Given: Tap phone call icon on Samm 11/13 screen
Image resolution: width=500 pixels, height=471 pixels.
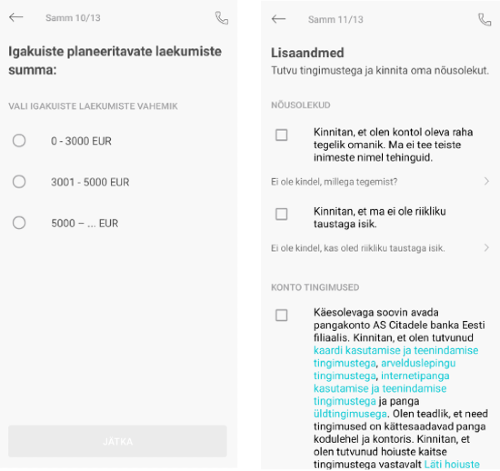Looking at the screenshot, I should (x=484, y=19).
